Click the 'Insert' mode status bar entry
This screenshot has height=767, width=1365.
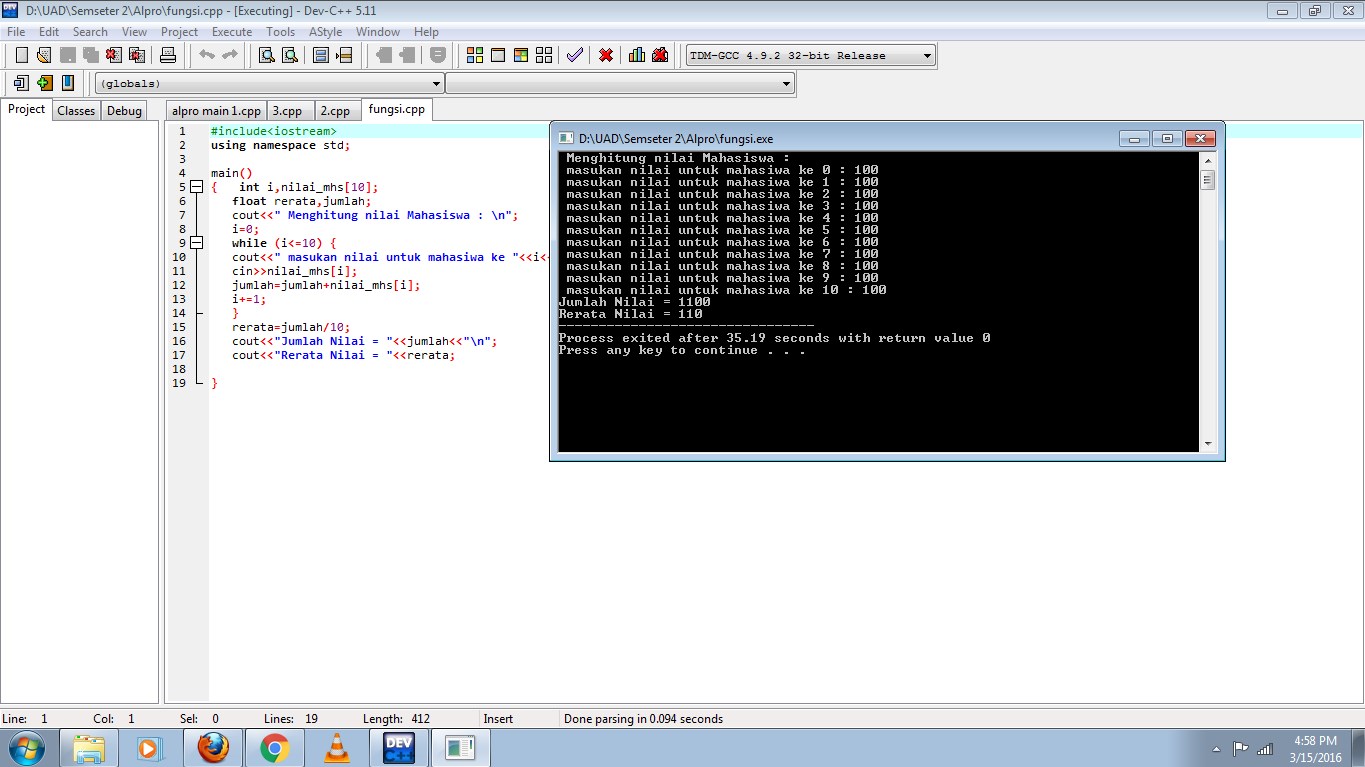point(498,718)
